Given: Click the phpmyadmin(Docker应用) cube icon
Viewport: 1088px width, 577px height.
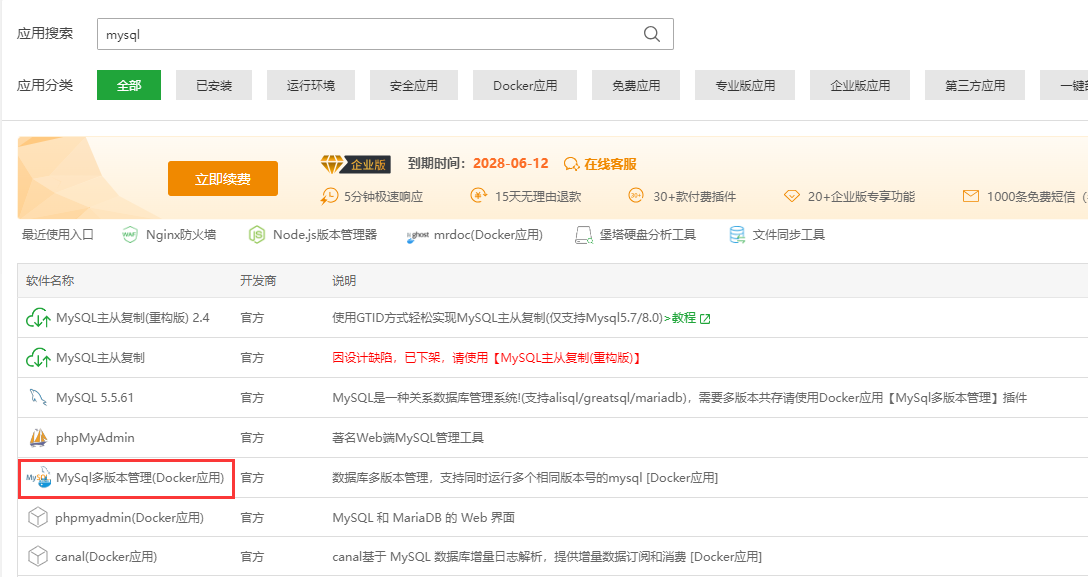Looking at the screenshot, I should tap(37, 517).
